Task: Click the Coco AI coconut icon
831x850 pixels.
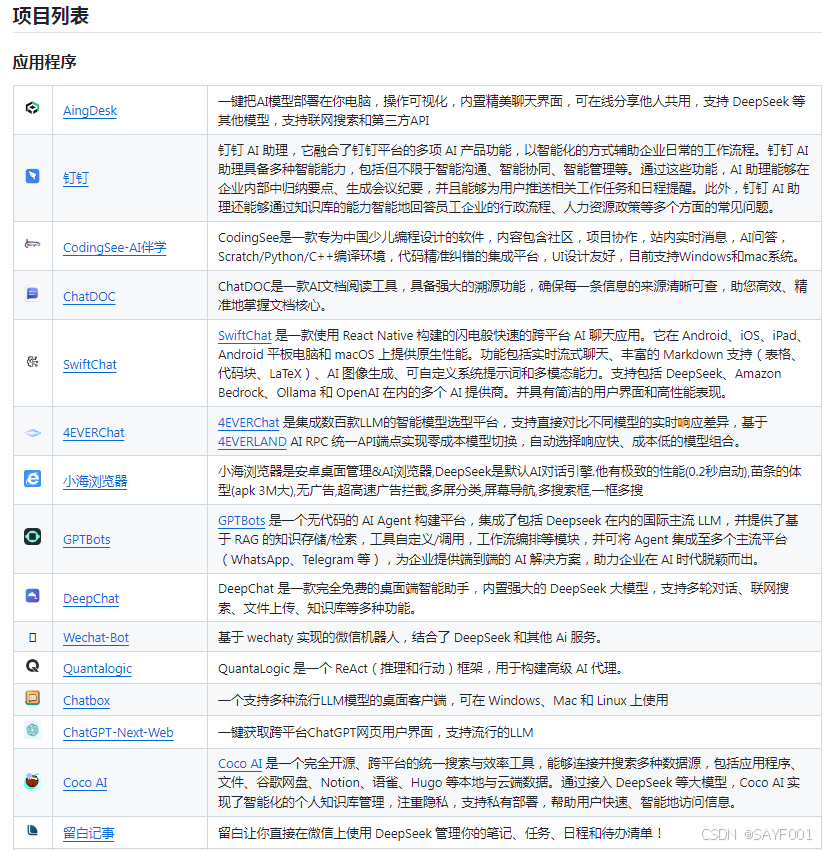Action: point(33,780)
